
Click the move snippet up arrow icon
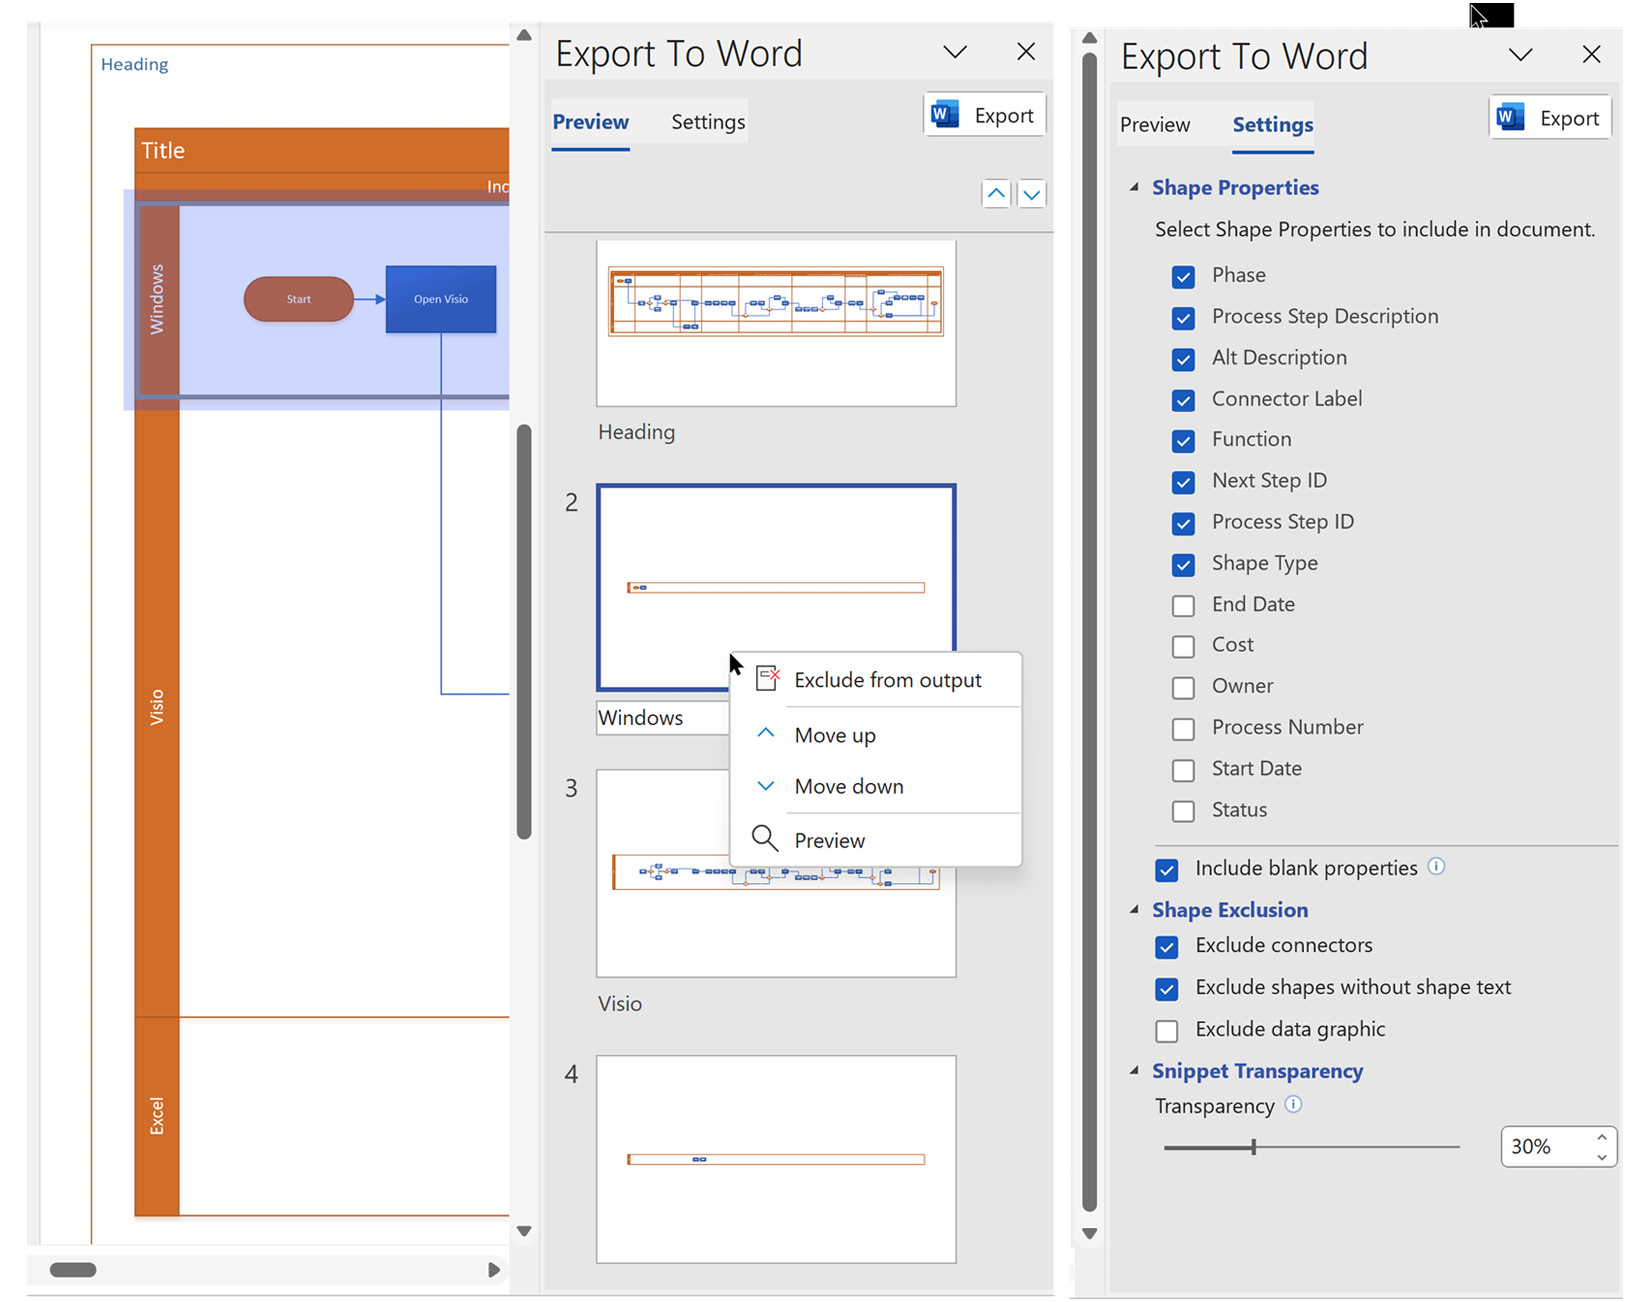pyautogui.click(x=996, y=193)
